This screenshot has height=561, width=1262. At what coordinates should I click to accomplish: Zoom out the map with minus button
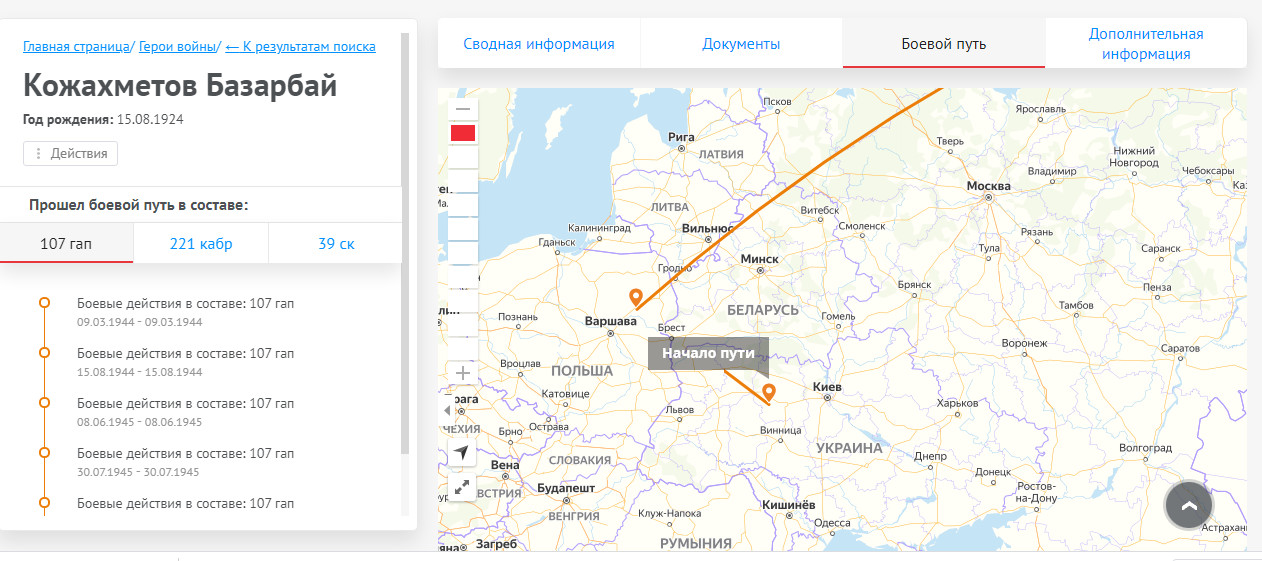tap(462, 108)
